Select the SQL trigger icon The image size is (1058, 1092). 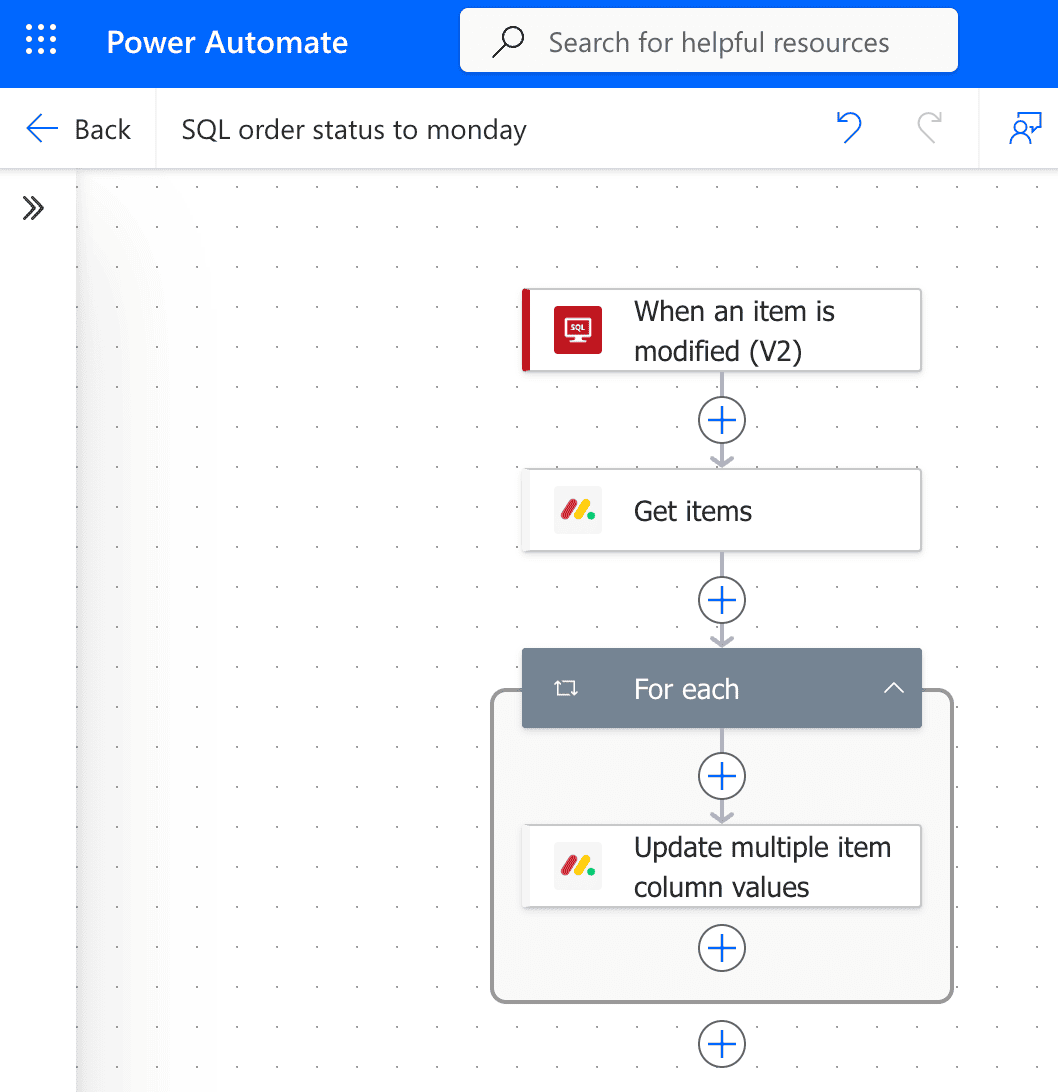tap(577, 330)
